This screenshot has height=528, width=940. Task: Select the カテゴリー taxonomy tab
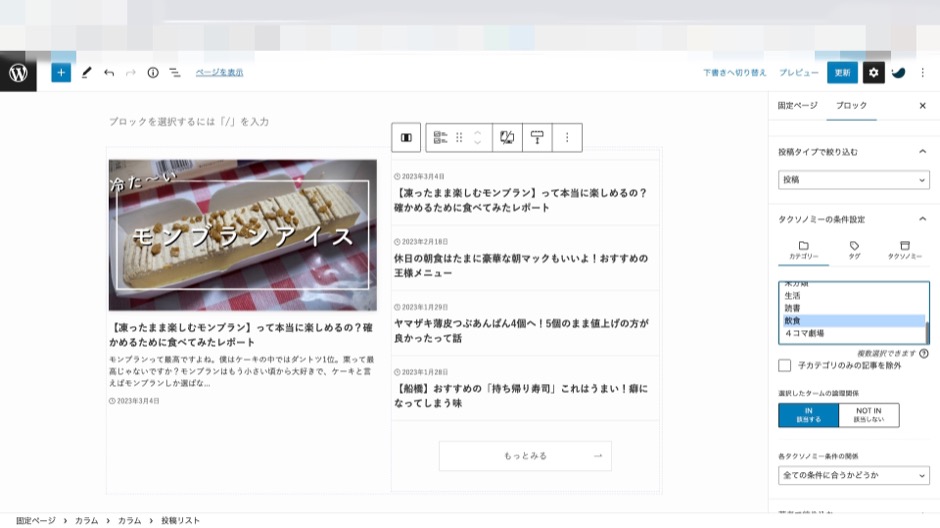point(803,250)
